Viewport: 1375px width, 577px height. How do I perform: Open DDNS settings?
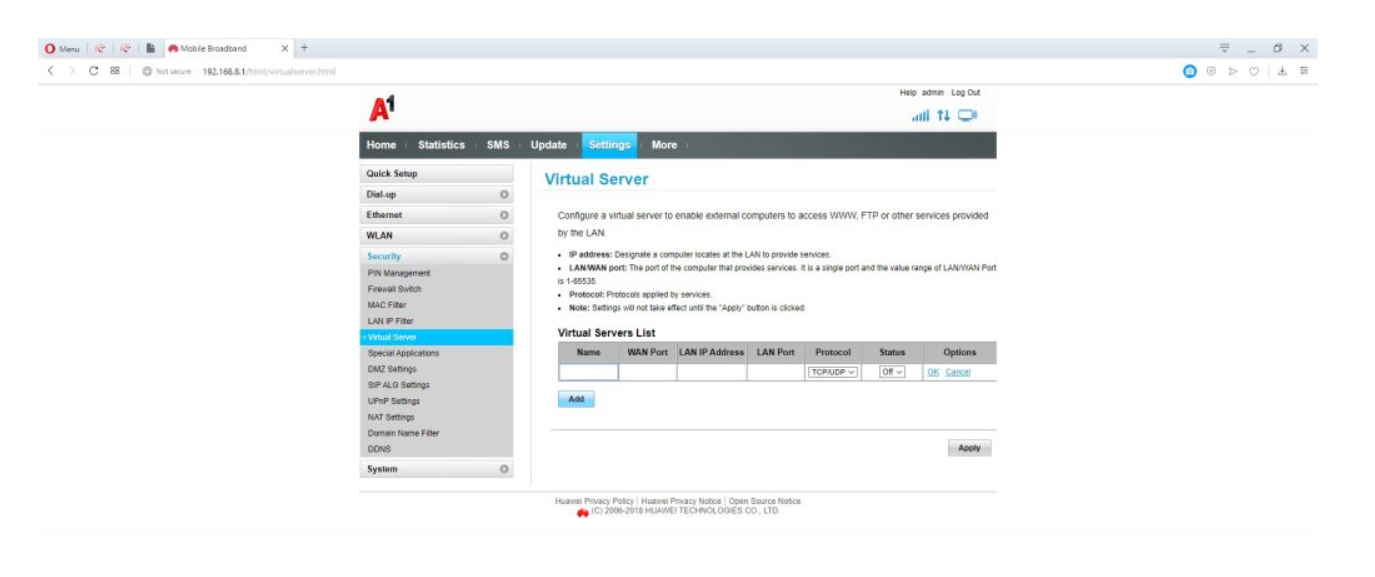[379, 449]
